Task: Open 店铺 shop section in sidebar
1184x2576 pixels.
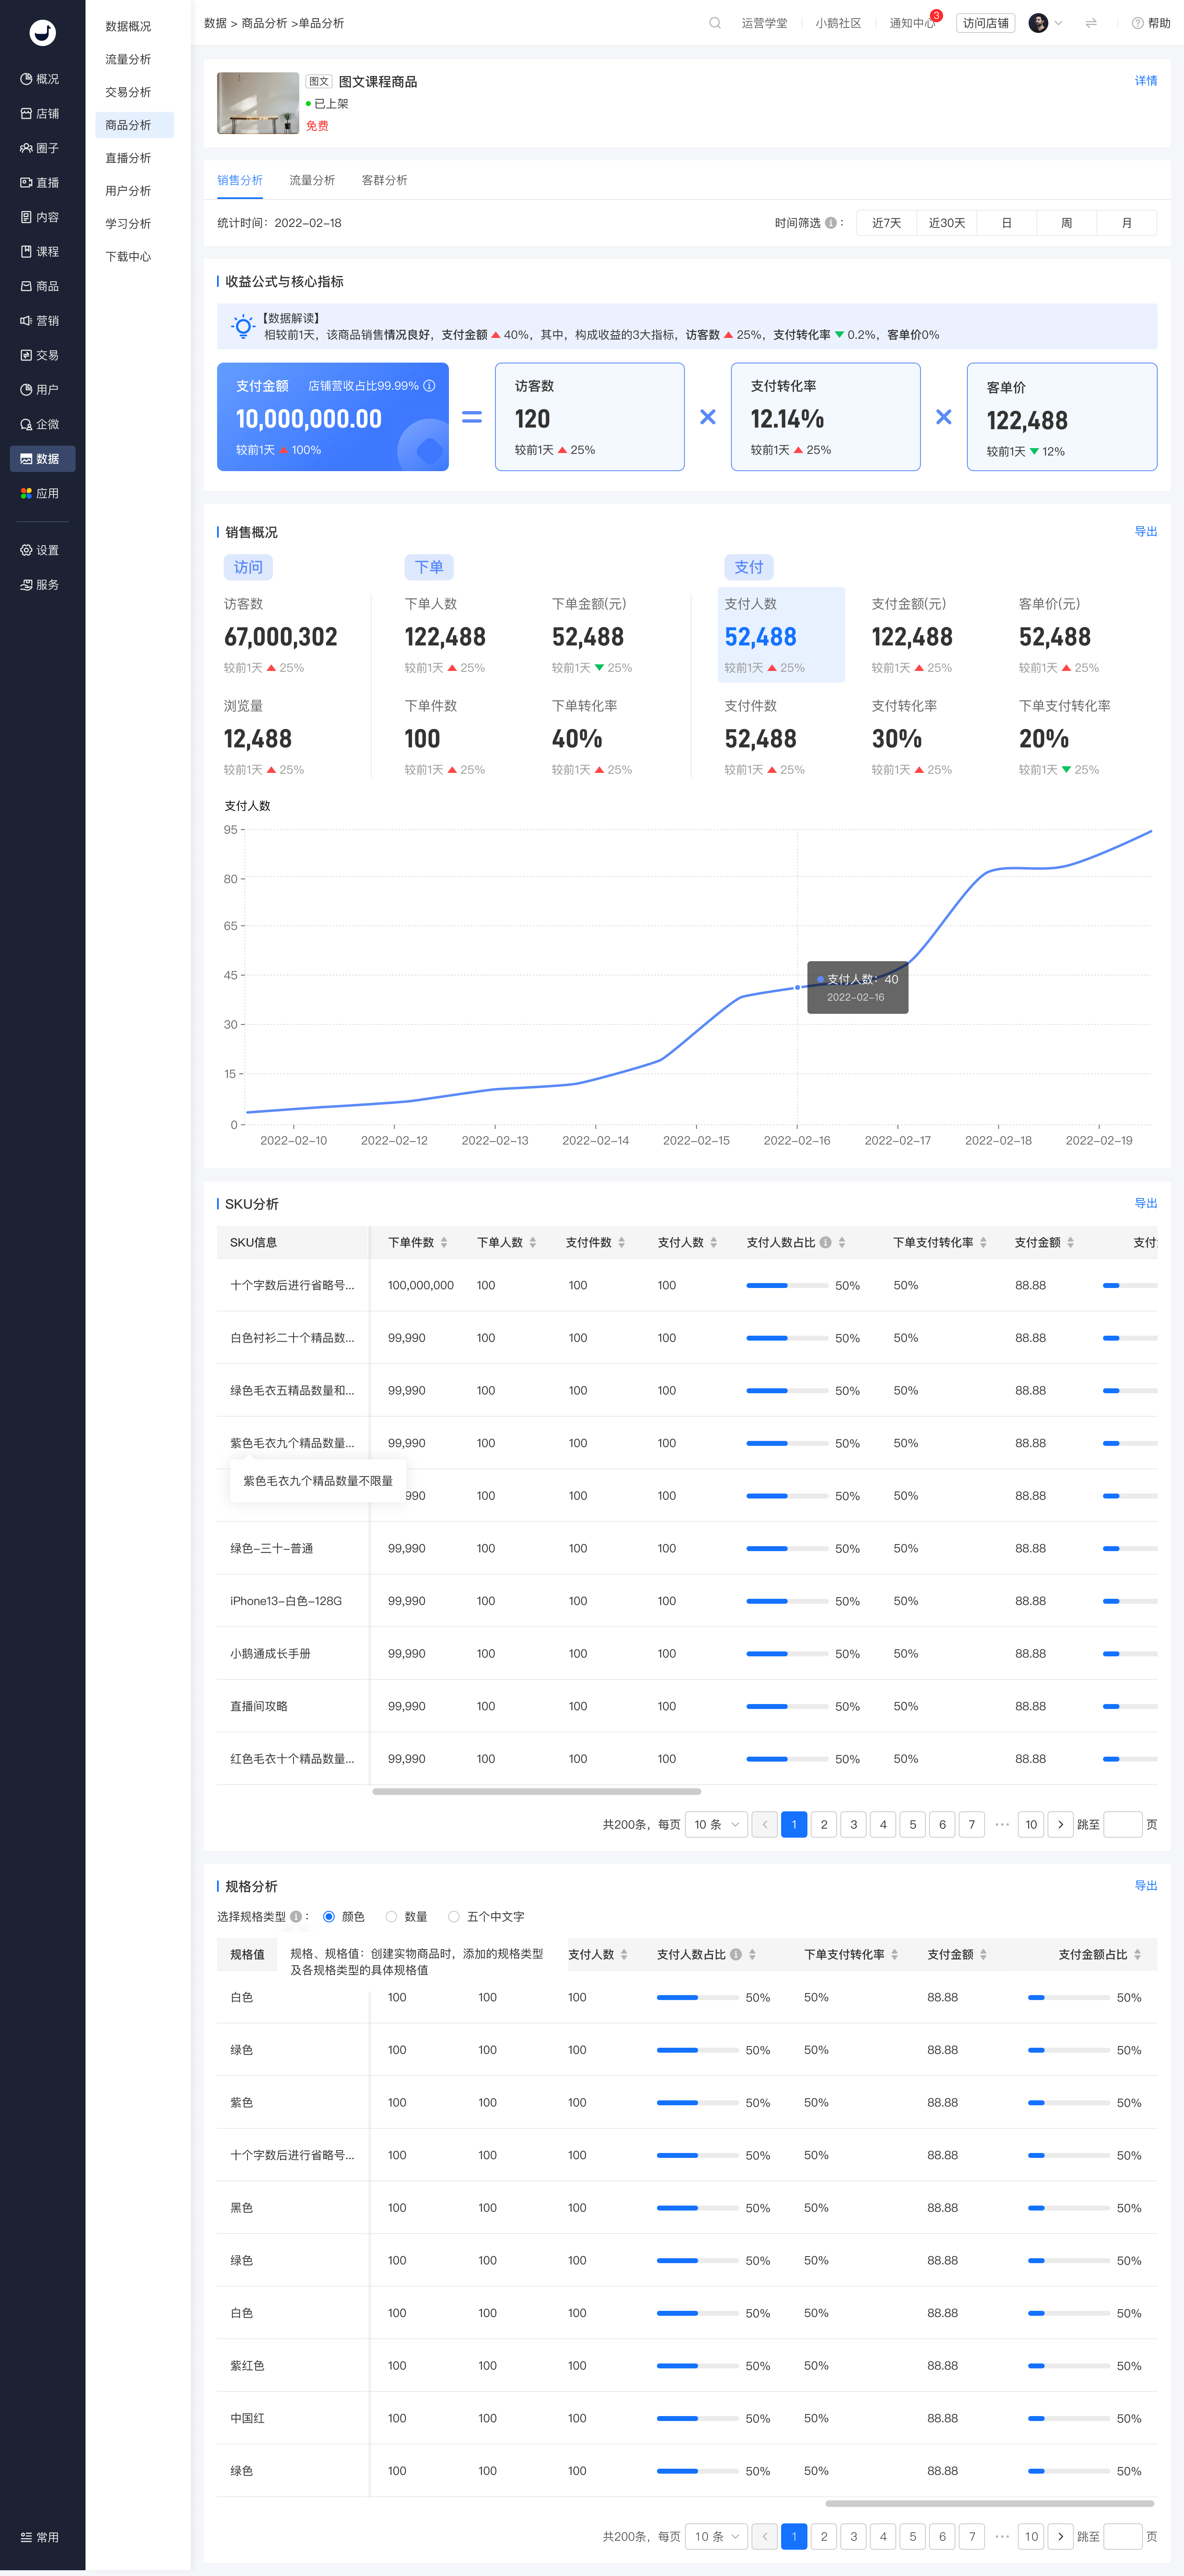Action: (x=40, y=114)
